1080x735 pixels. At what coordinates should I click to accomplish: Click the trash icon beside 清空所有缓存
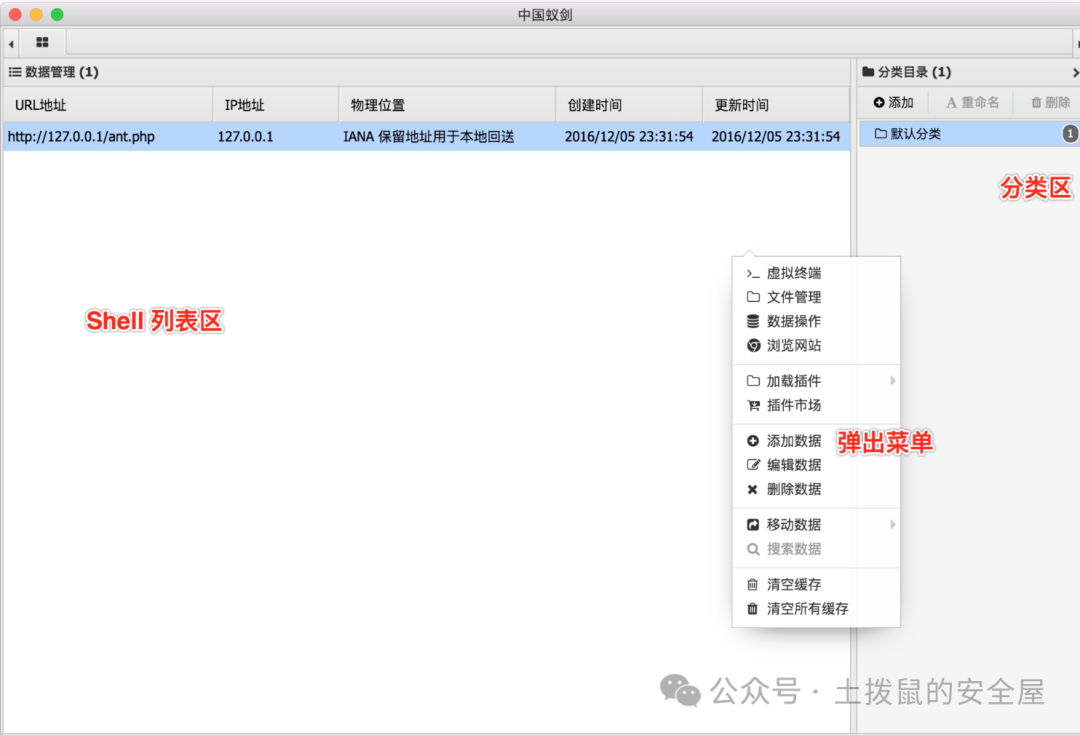(752, 609)
